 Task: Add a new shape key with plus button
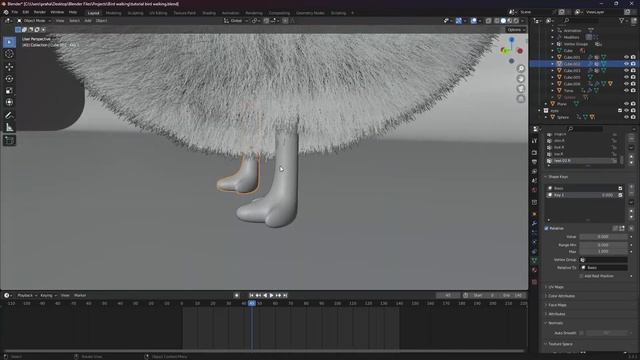tap(631, 187)
